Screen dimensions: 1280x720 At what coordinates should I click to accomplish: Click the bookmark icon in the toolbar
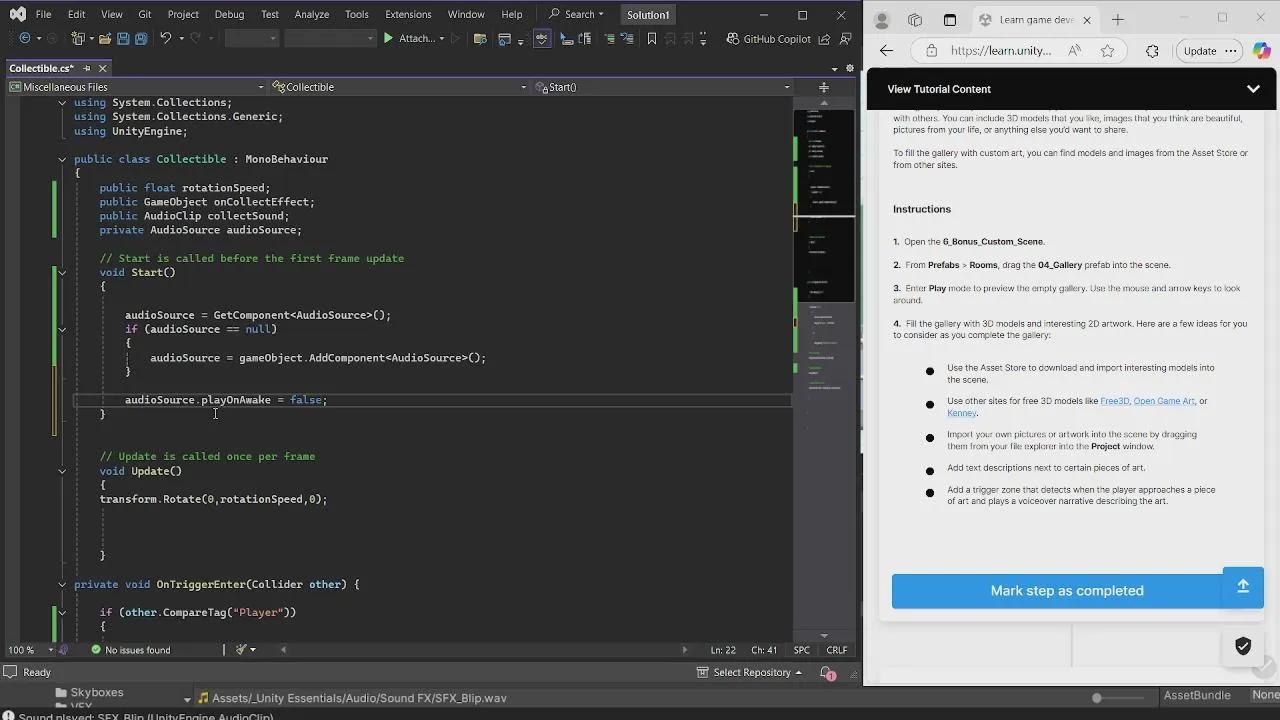(652, 38)
